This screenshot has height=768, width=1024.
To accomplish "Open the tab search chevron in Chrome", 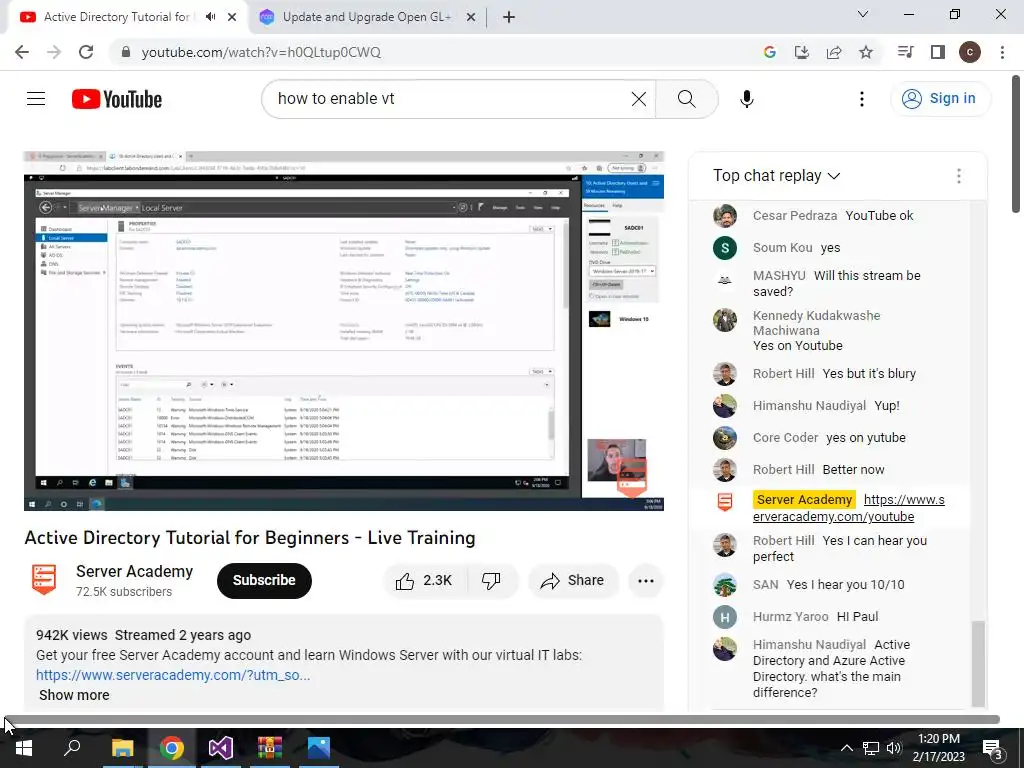I will (863, 14).
